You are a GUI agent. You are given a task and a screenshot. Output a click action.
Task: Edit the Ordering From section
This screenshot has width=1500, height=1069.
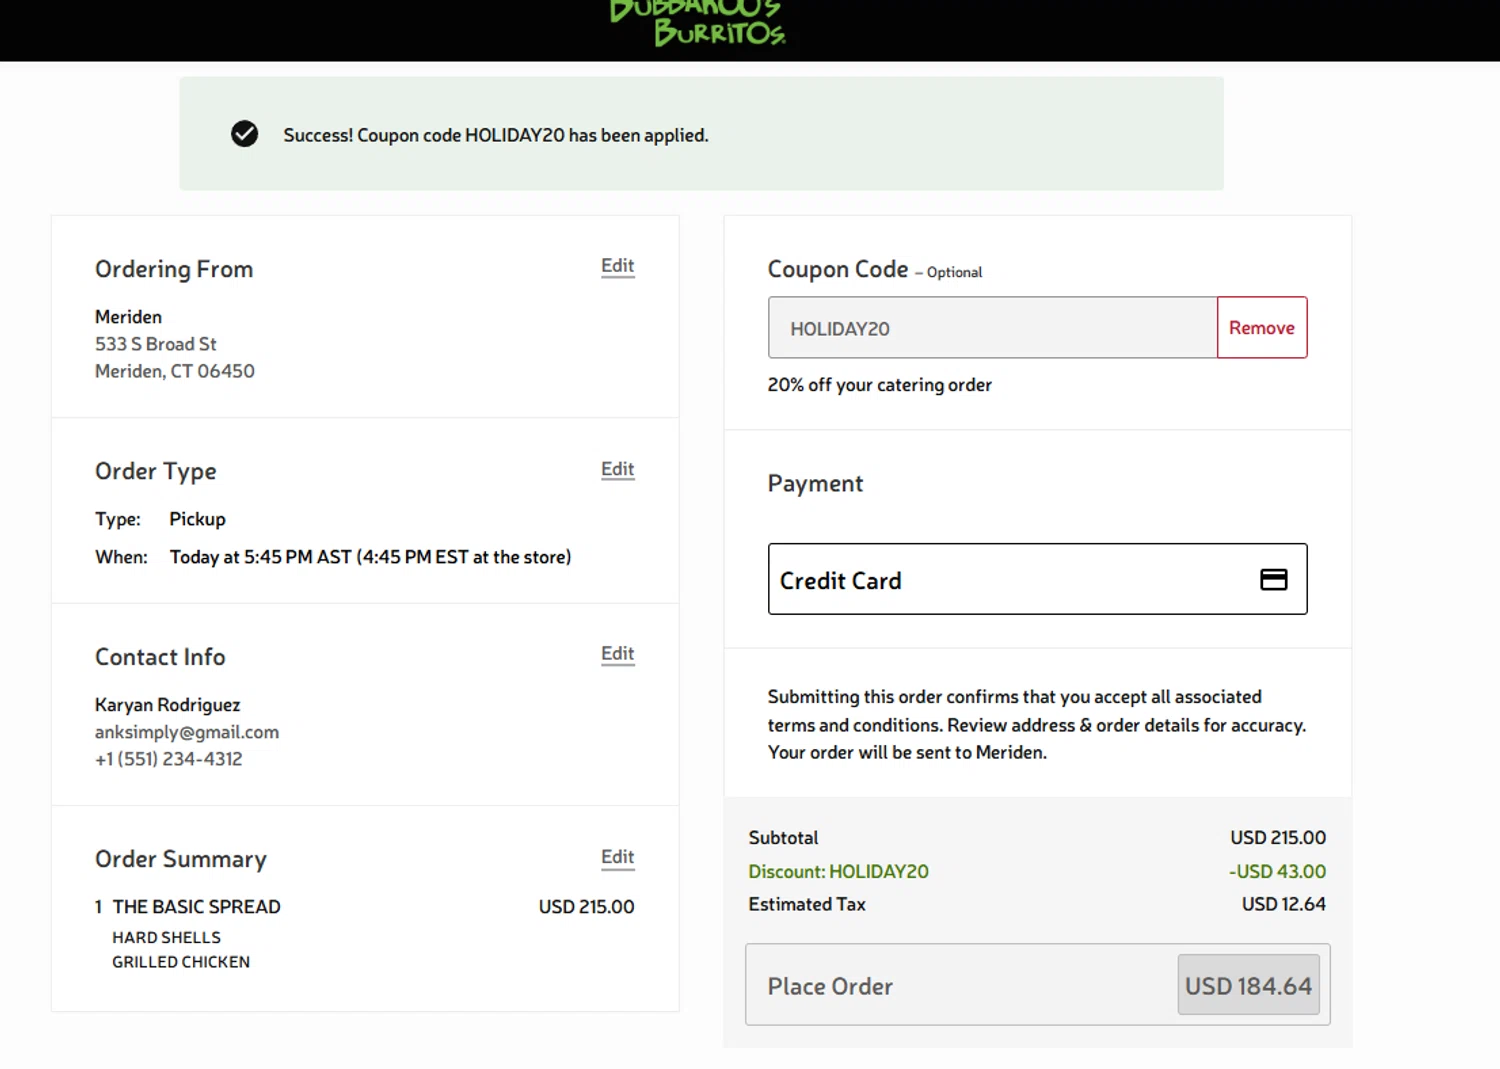click(617, 266)
